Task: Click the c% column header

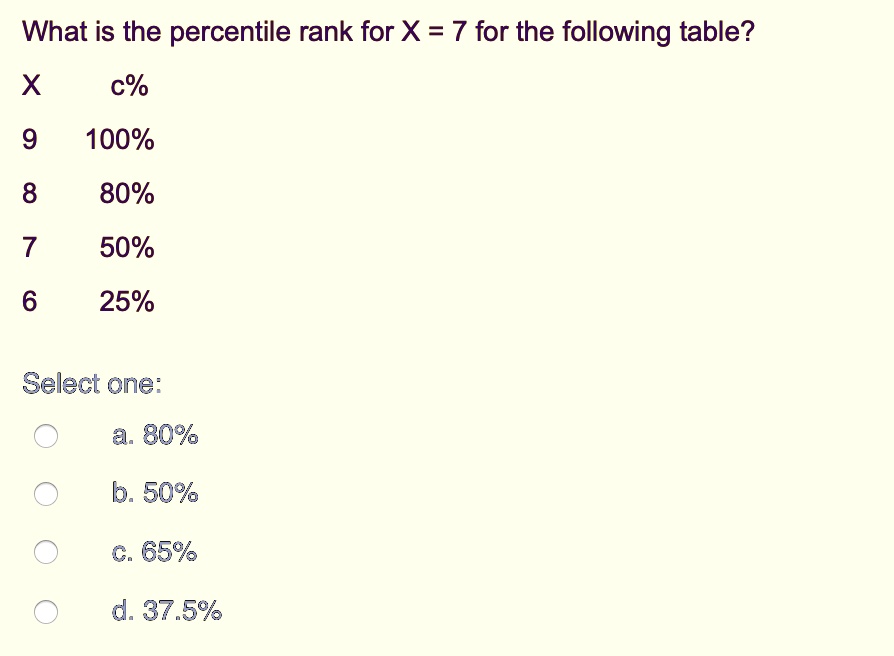Action: click(129, 85)
